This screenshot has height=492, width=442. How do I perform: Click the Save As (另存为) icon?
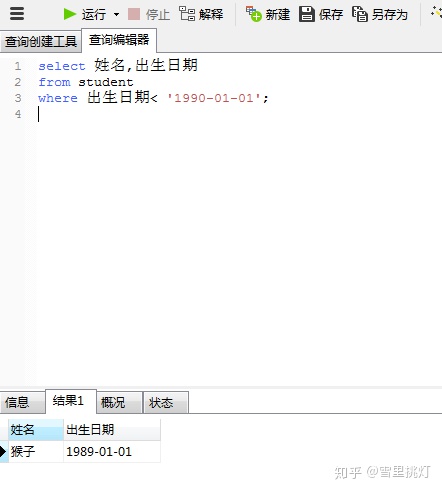360,14
